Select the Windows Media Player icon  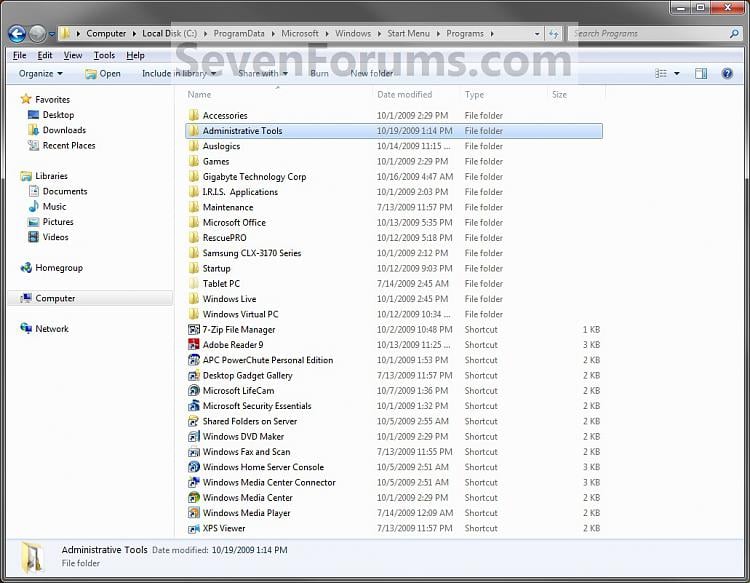(194, 513)
